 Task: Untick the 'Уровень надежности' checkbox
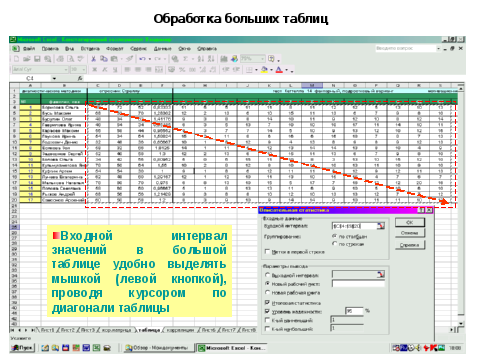pyautogui.click(x=267, y=311)
